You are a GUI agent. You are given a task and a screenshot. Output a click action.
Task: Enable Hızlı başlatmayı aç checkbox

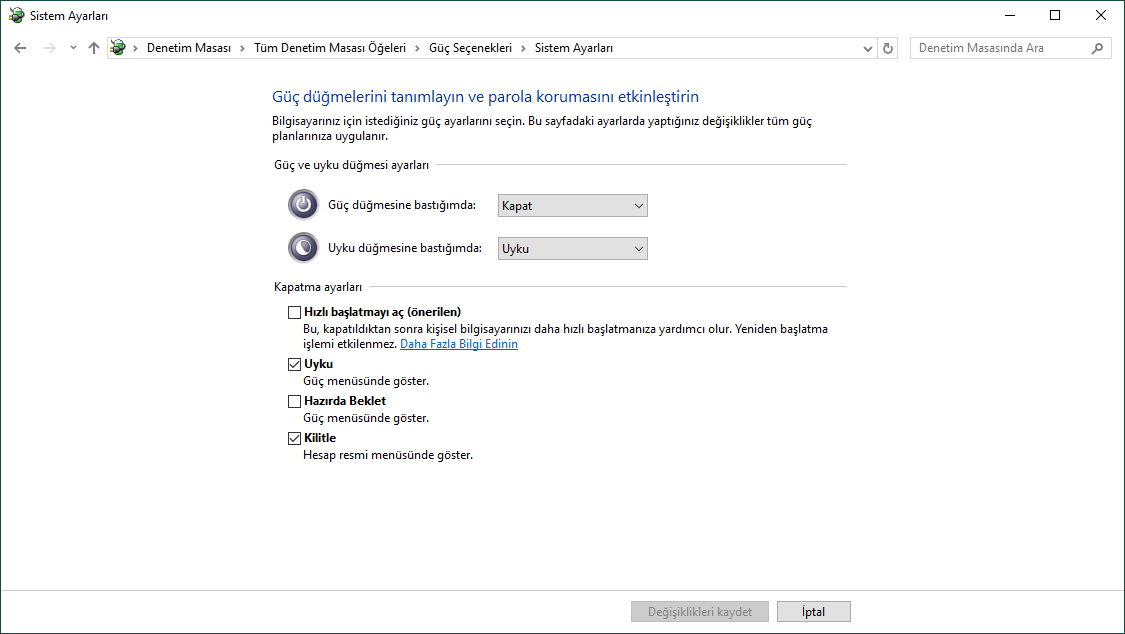click(294, 312)
